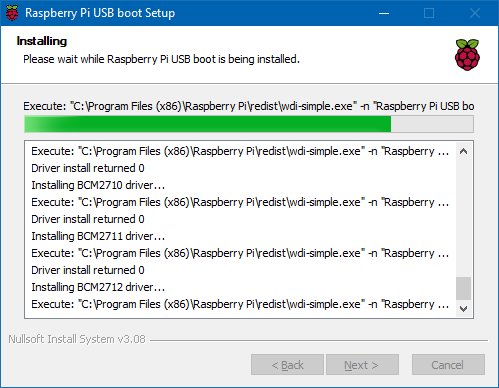Click the Next > button
499x388 pixels.
click(x=362, y=365)
